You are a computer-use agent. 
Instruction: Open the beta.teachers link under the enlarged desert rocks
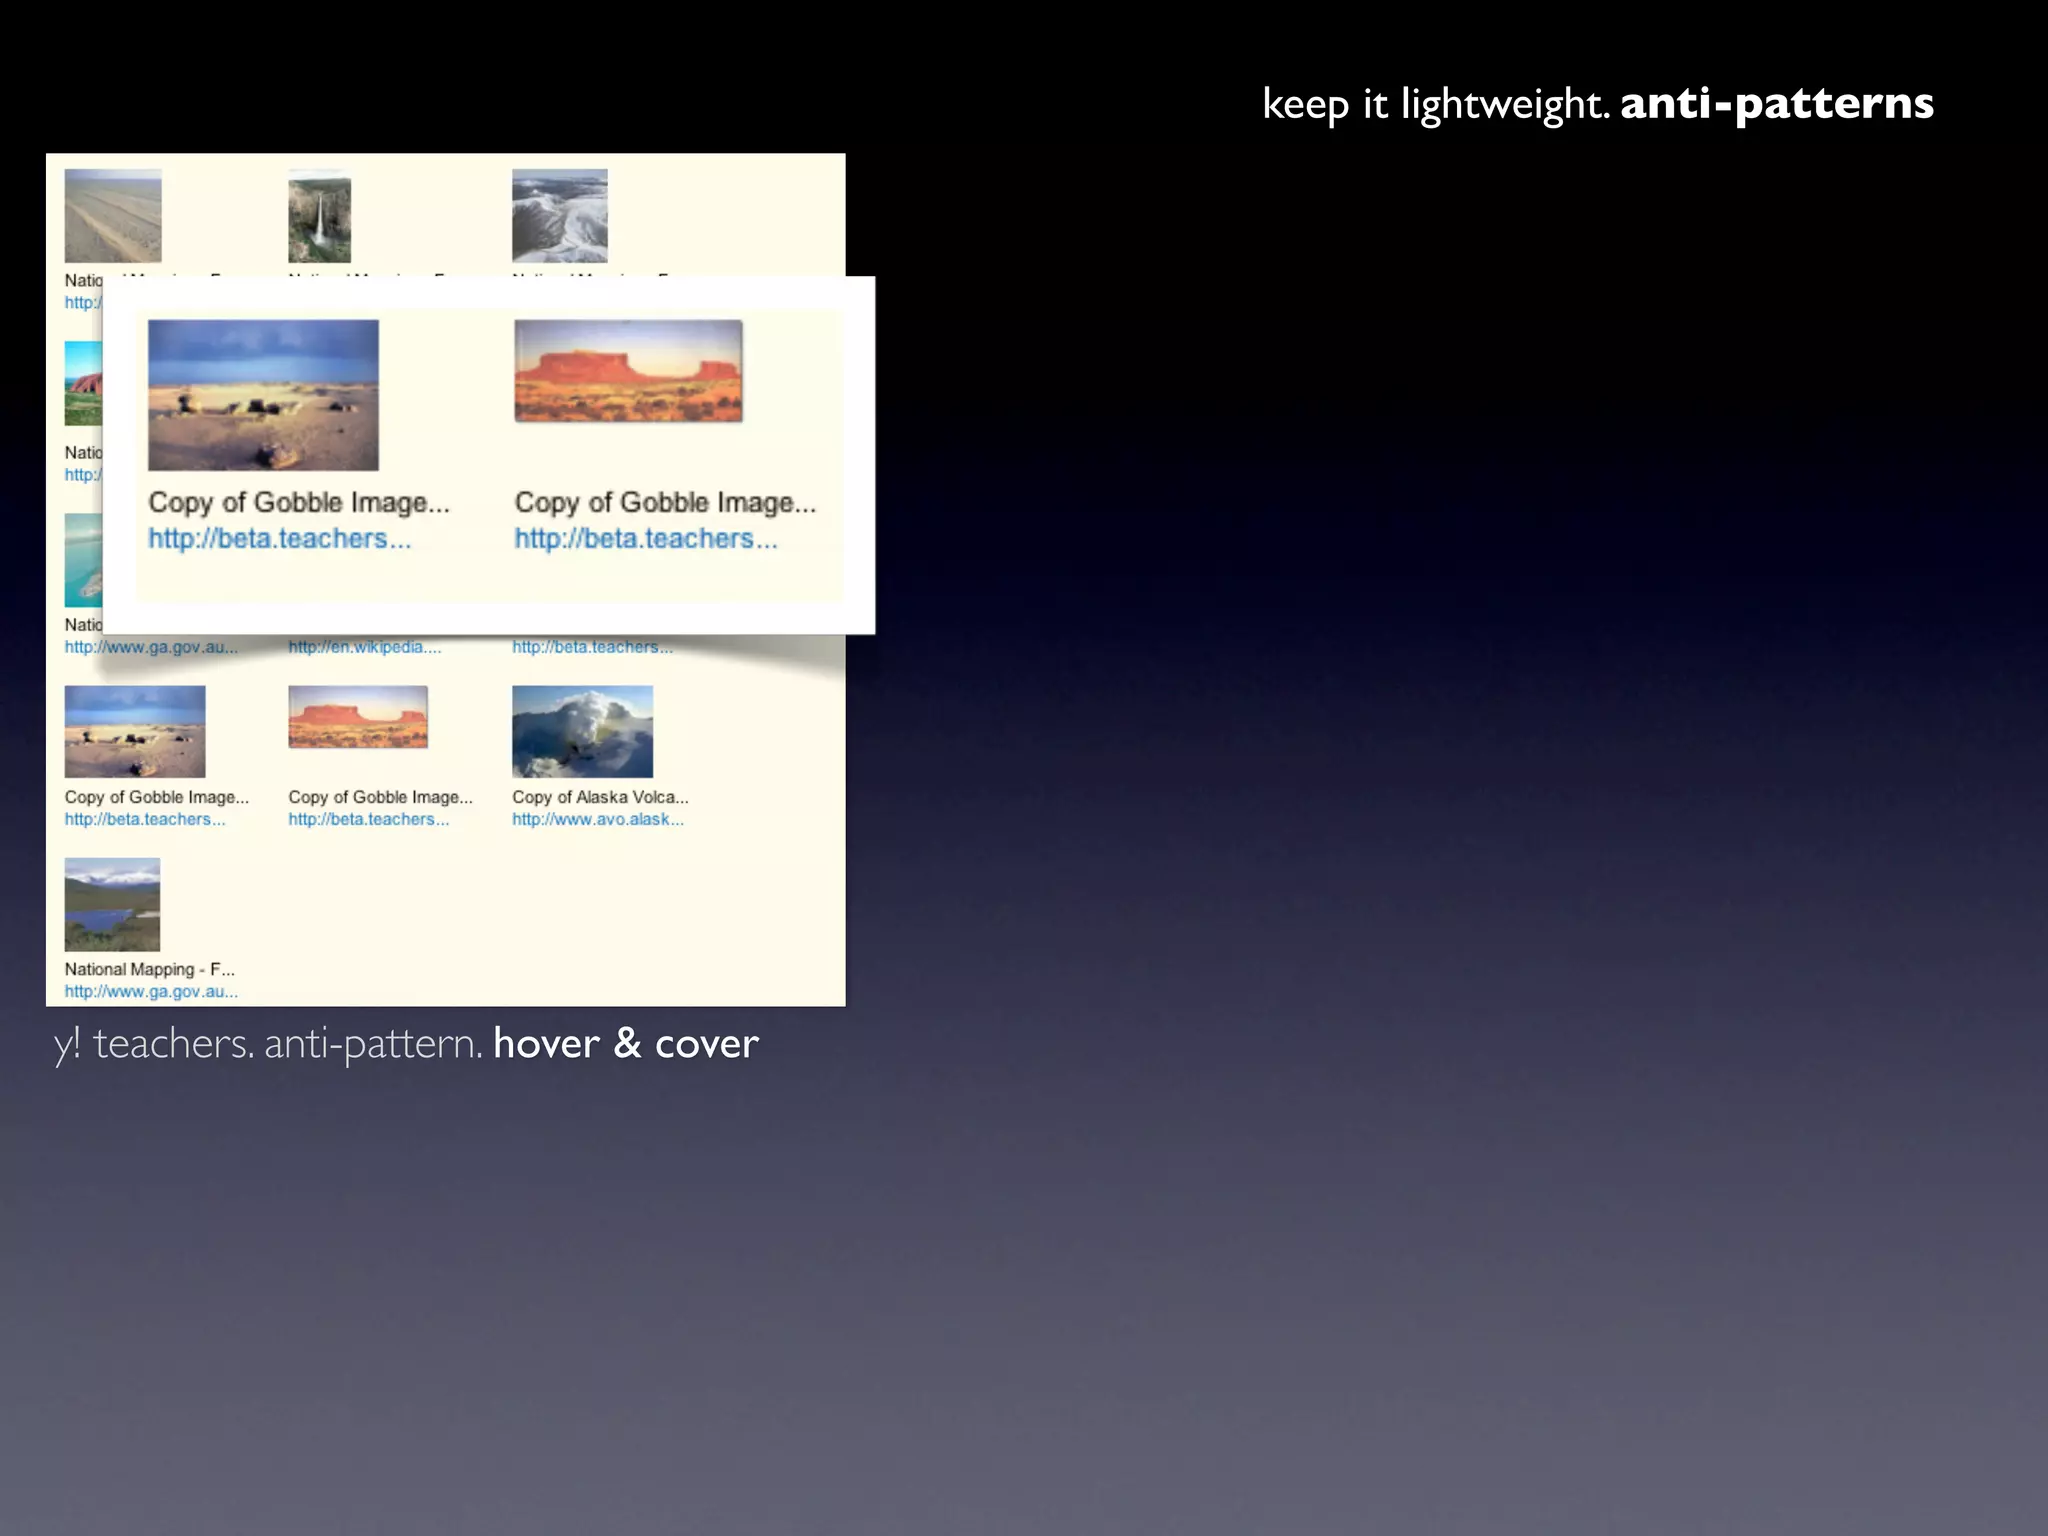point(280,538)
